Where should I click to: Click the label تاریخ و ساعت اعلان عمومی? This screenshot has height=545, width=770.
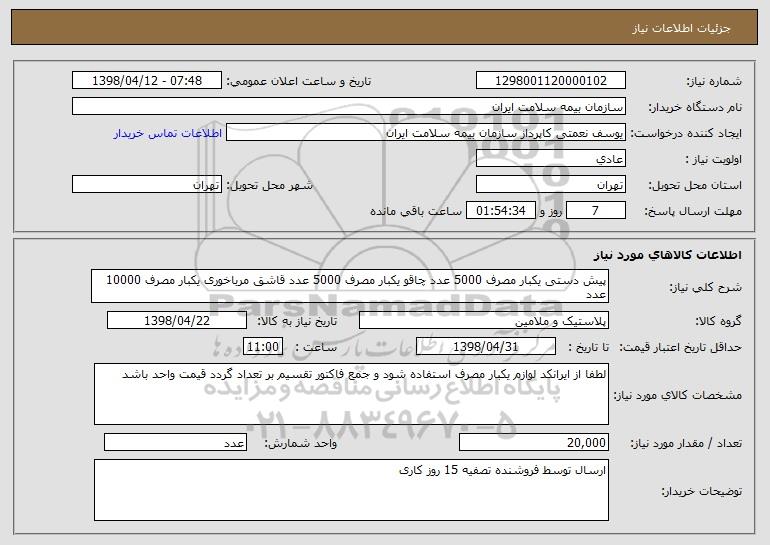(x=299, y=81)
